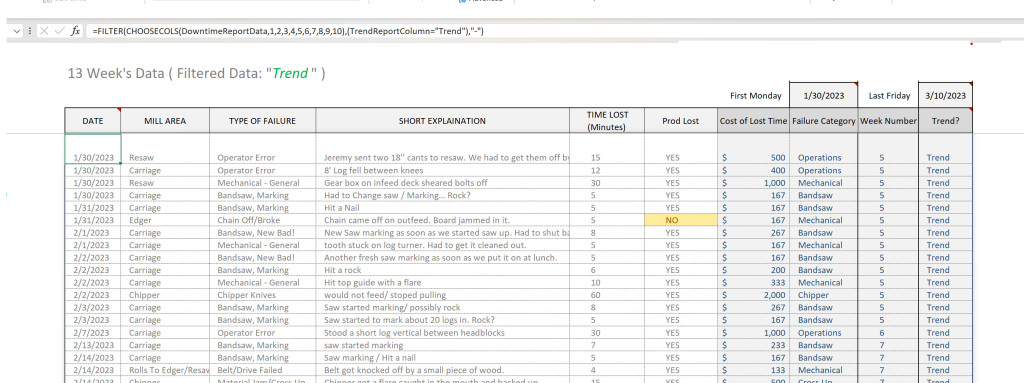The image size is (1024, 383).
Task: Select the DATE column header cell
Action: (93, 121)
